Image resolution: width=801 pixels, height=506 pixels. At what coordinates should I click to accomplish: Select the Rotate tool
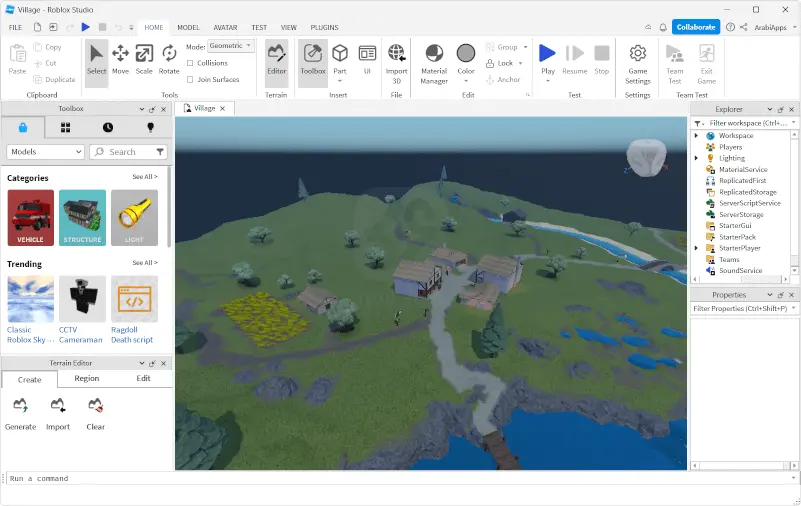tap(169, 59)
